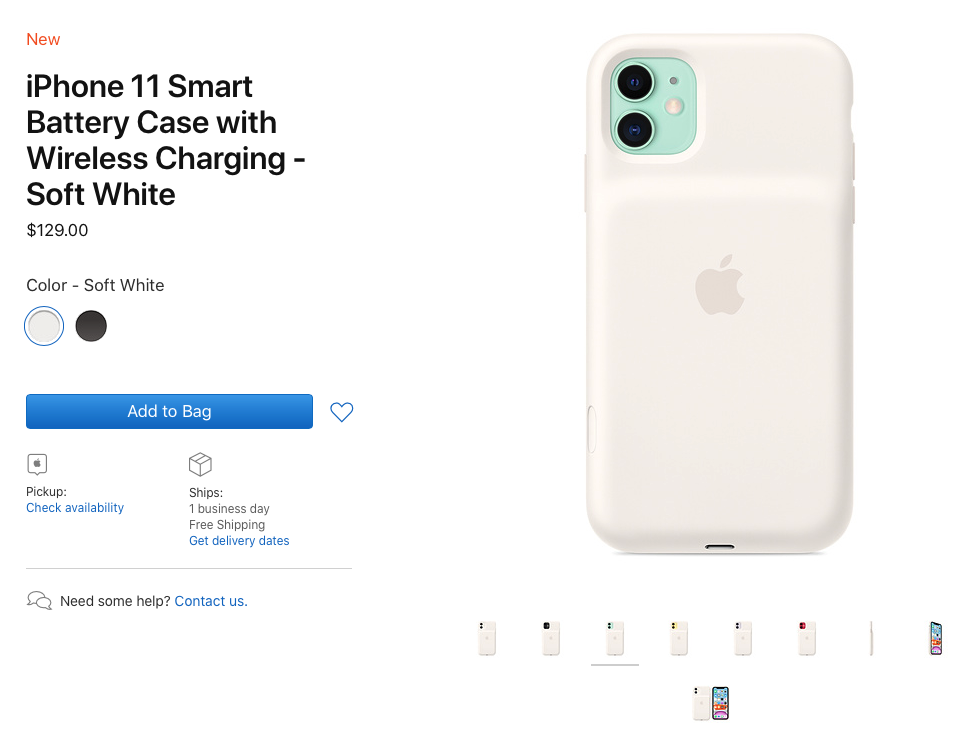The height and width of the screenshot is (749, 965).
Task: Select the side-view case thumbnail
Action: click(870, 638)
